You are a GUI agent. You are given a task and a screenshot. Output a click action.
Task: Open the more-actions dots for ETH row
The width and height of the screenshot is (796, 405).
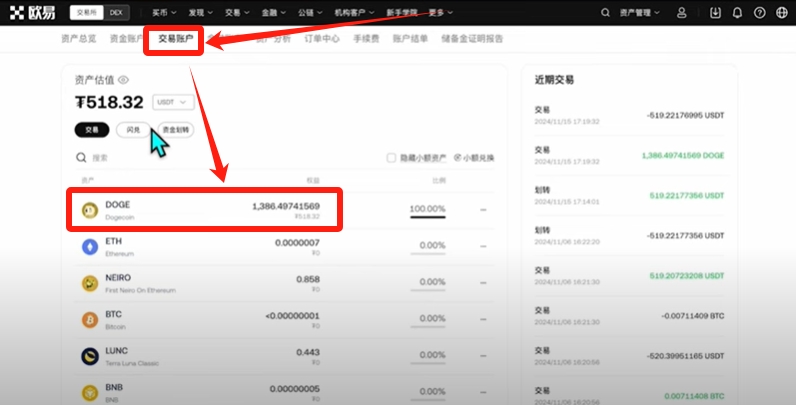(483, 246)
